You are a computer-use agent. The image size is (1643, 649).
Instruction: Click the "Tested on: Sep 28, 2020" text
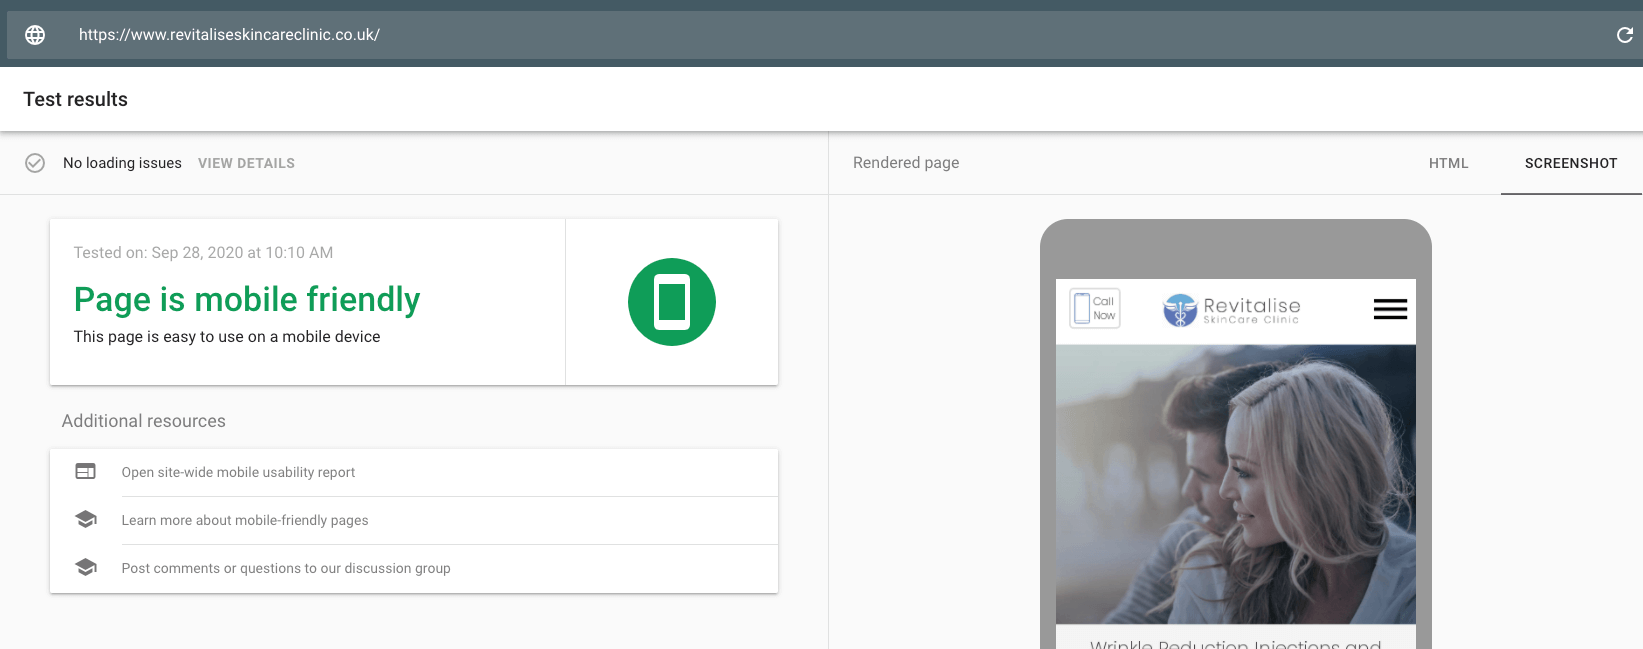(x=204, y=253)
